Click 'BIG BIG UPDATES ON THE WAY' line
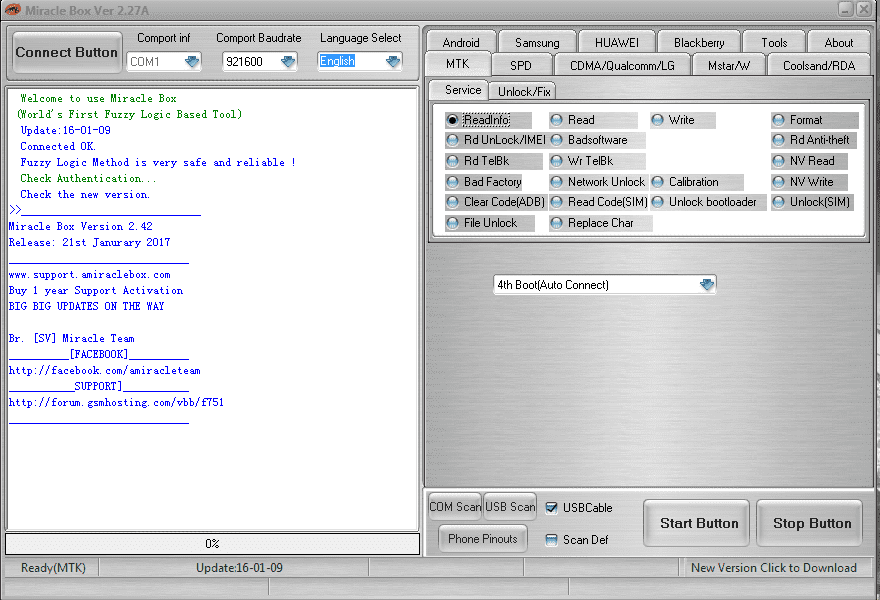Screen dimensions: 880x600 (86, 306)
